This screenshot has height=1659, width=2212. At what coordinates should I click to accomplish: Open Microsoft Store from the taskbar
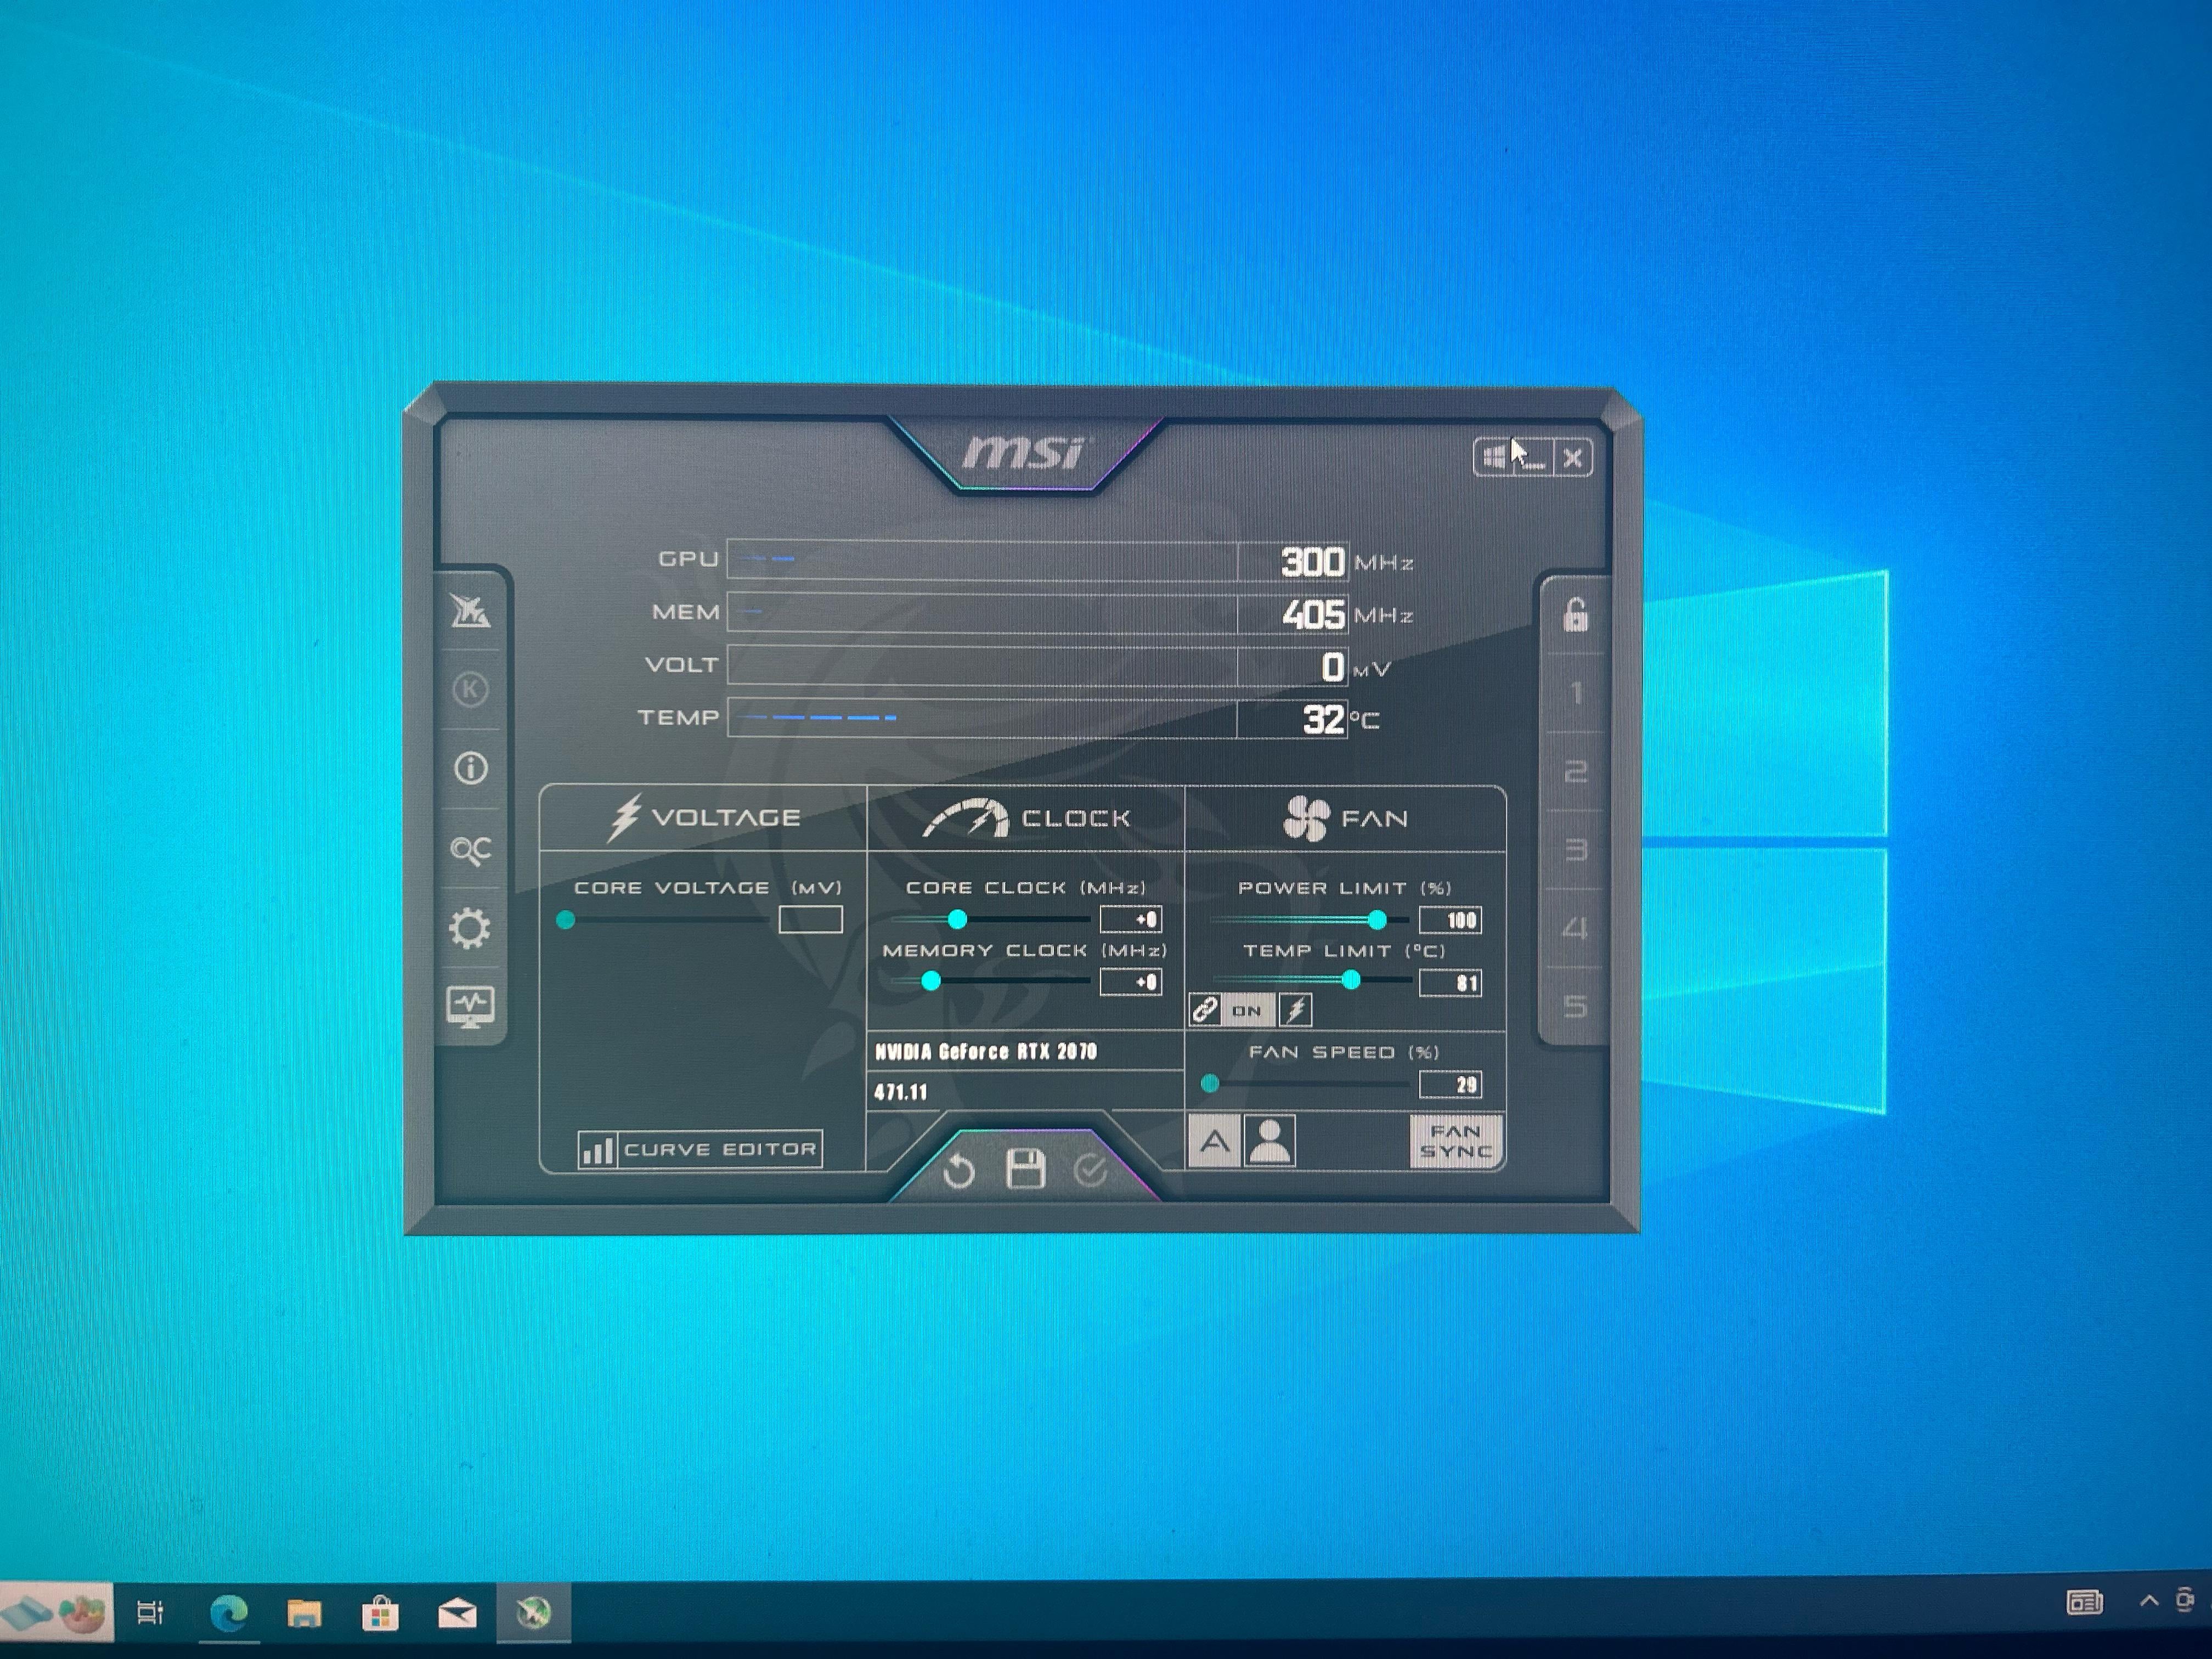(380, 1613)
